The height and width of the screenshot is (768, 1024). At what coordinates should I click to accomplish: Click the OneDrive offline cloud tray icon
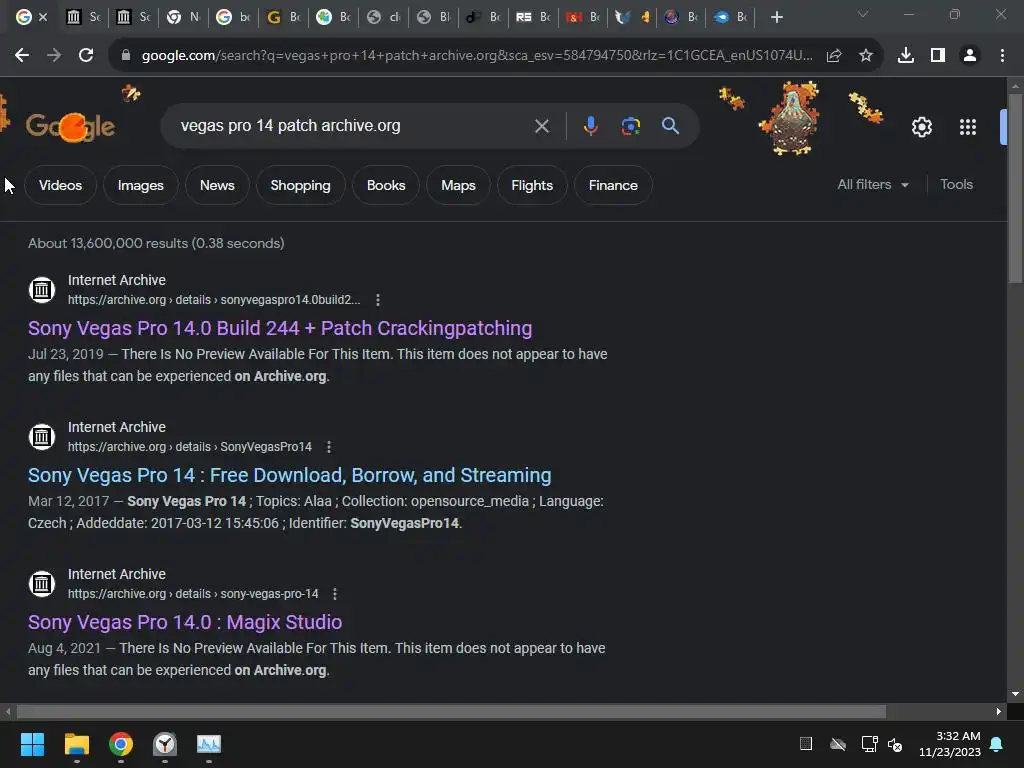click(838, 744)
